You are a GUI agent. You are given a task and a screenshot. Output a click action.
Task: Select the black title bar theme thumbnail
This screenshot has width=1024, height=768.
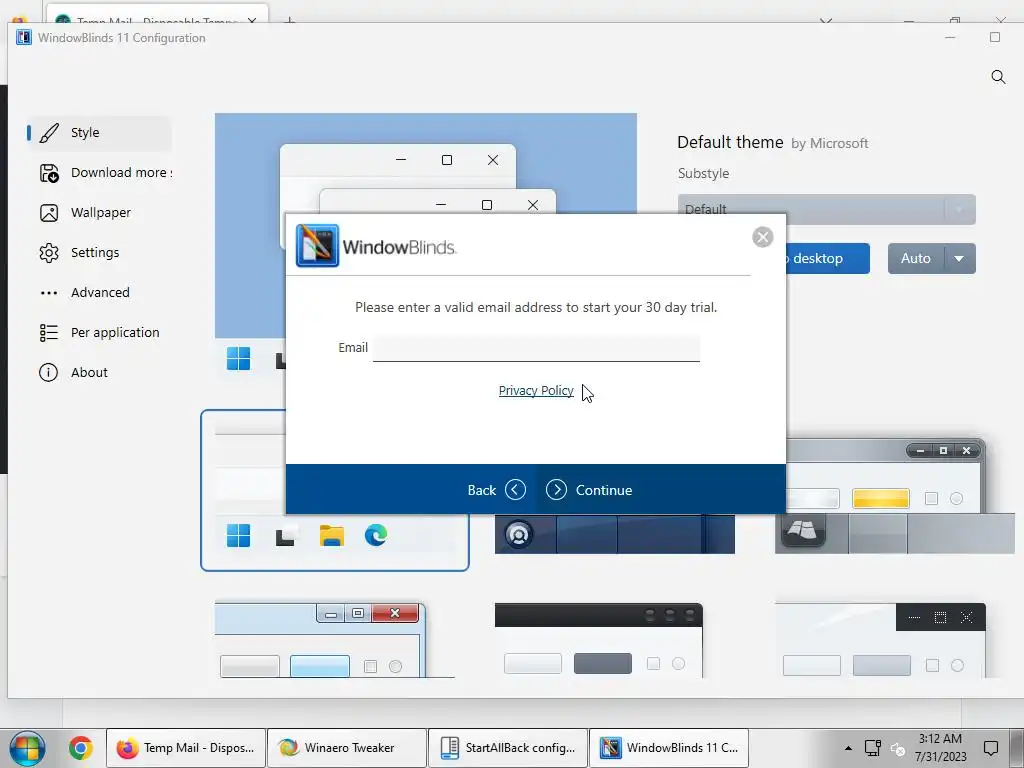(599, 641)
